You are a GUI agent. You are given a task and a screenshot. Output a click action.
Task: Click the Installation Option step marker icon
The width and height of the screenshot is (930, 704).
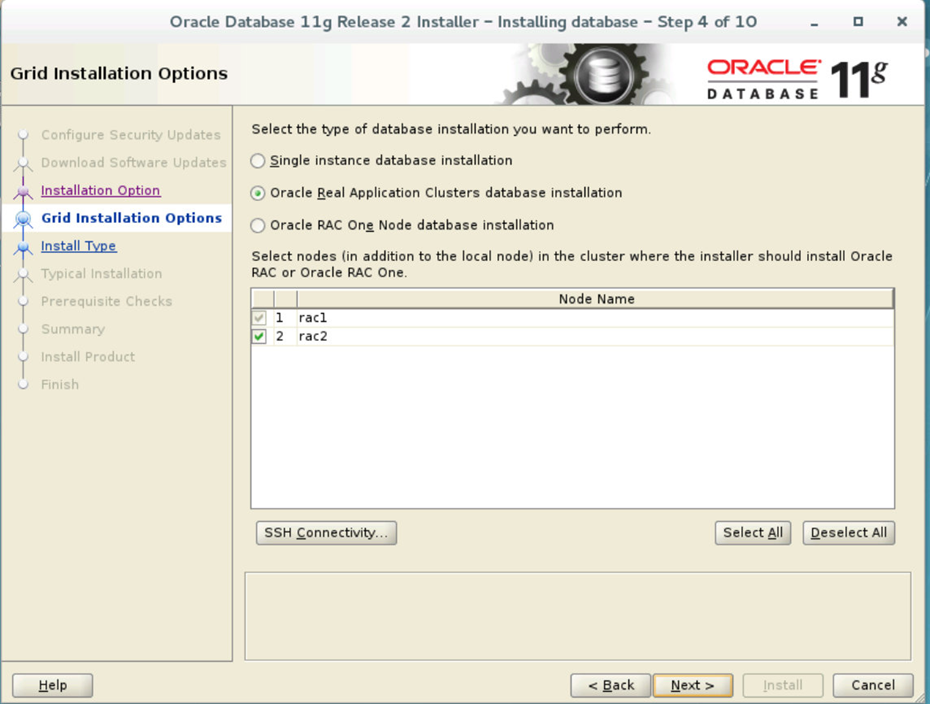pos(23,191)
